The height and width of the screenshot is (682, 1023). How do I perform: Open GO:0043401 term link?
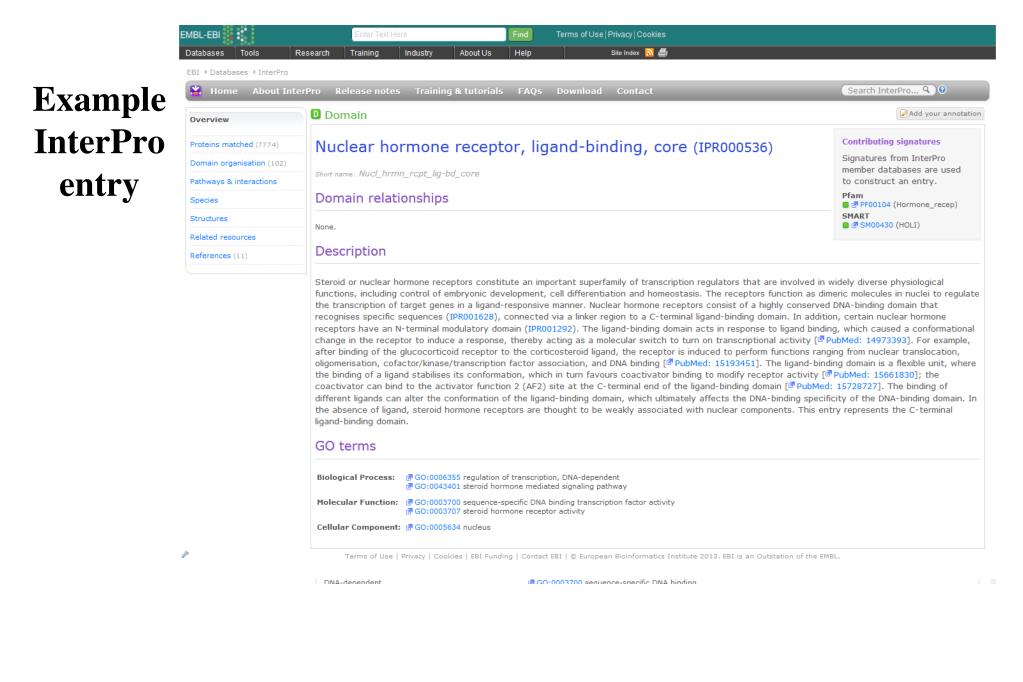click(436, 487)
